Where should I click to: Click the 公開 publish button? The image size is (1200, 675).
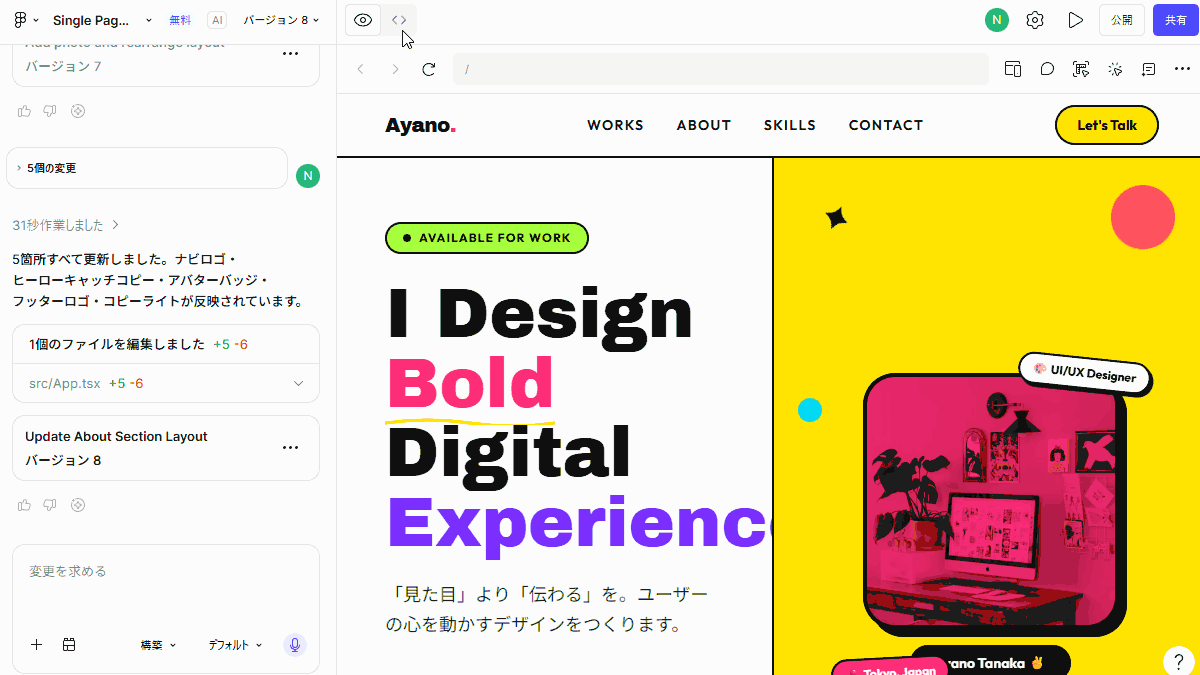click(1122, 20)
